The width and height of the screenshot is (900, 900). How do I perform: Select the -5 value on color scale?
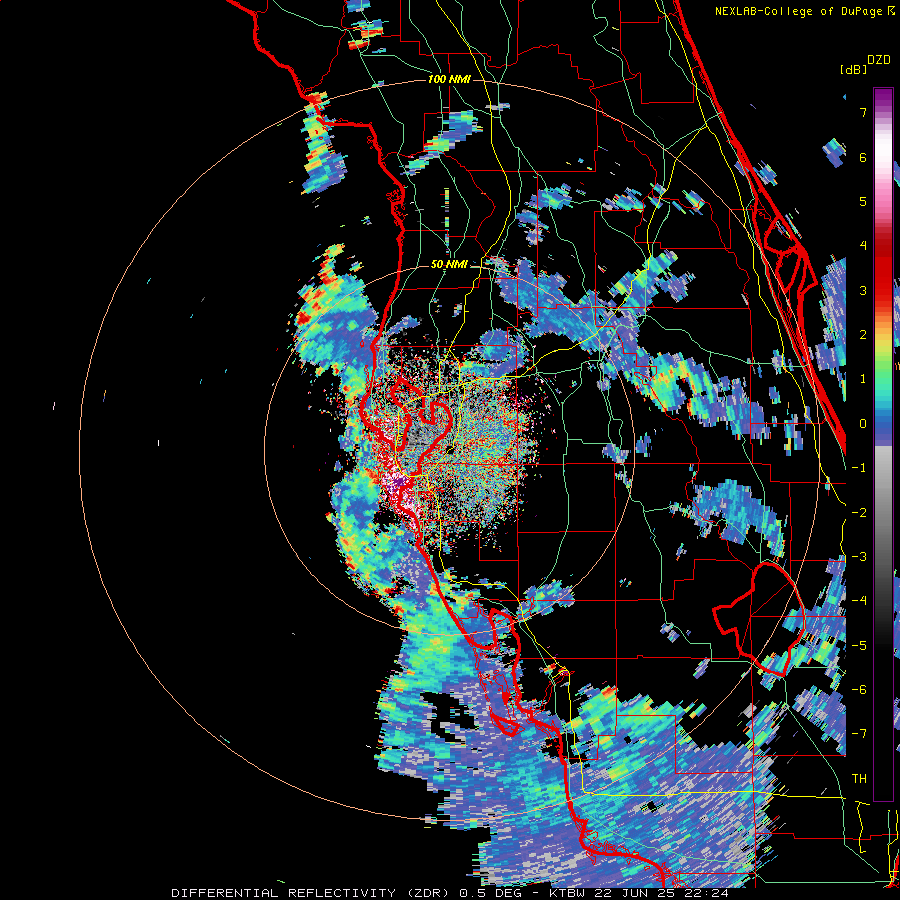tap(859, 646)
